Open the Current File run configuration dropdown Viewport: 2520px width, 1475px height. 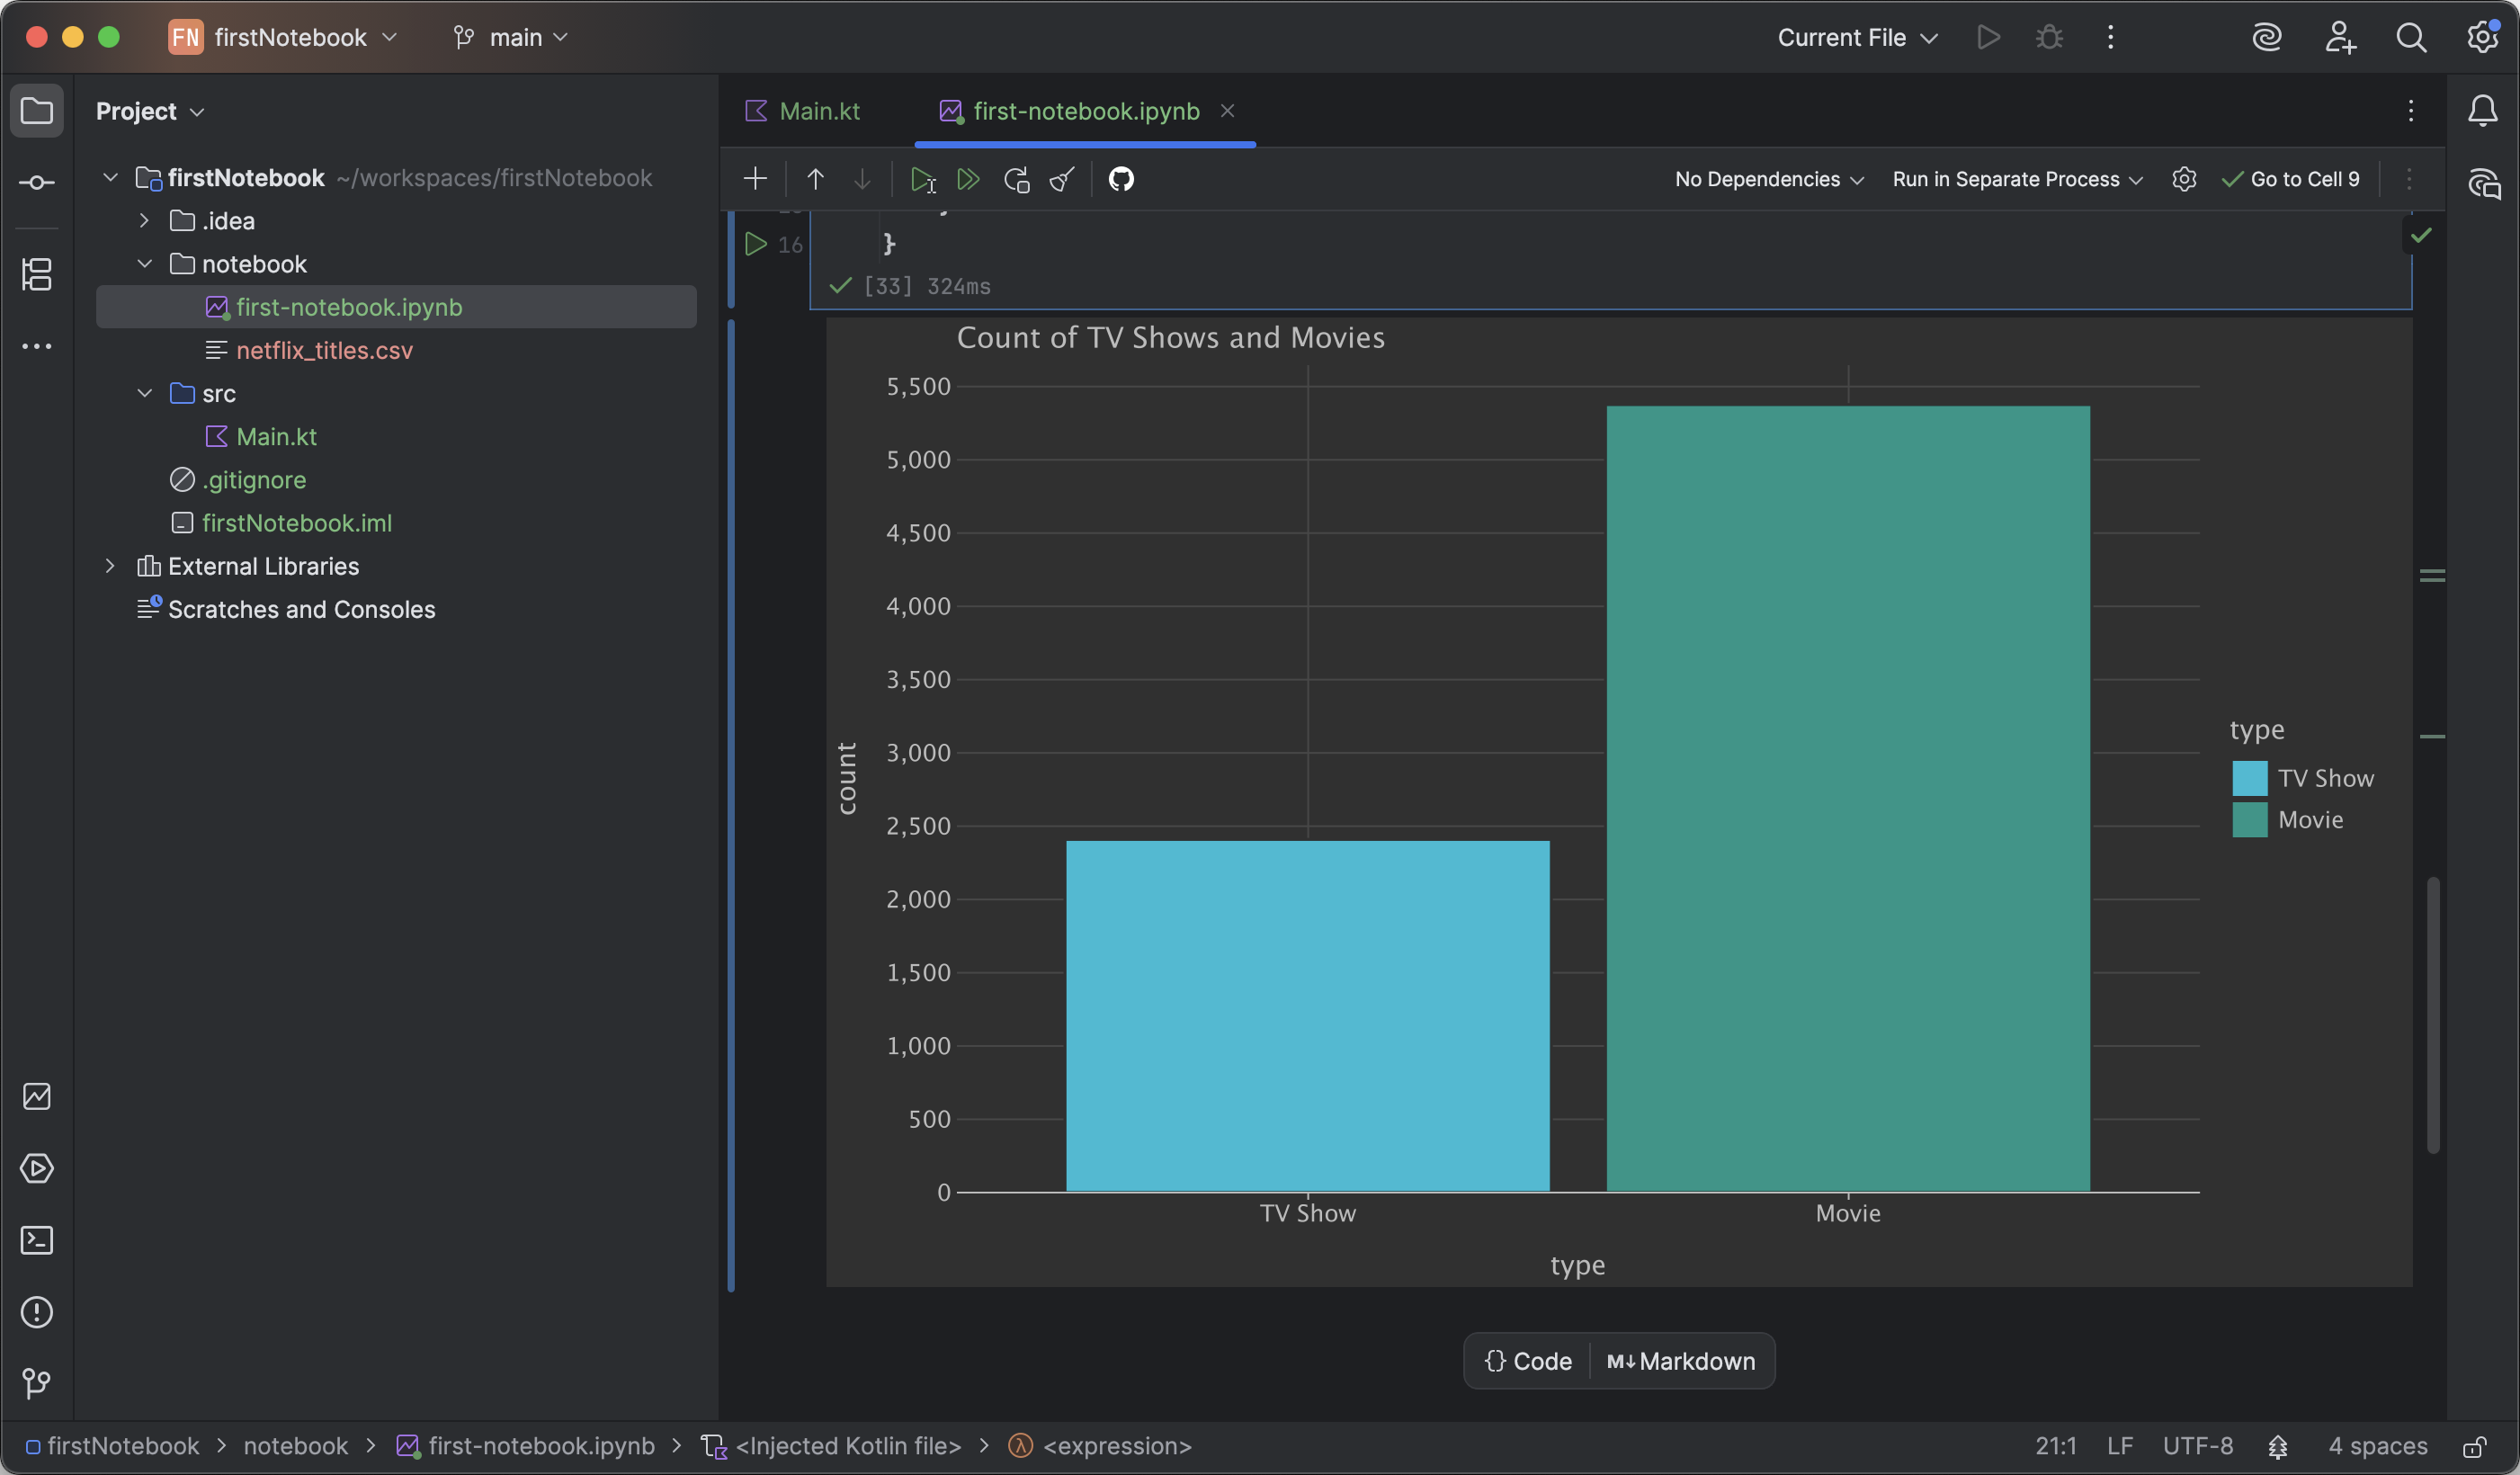click(x=1858, y=37)
